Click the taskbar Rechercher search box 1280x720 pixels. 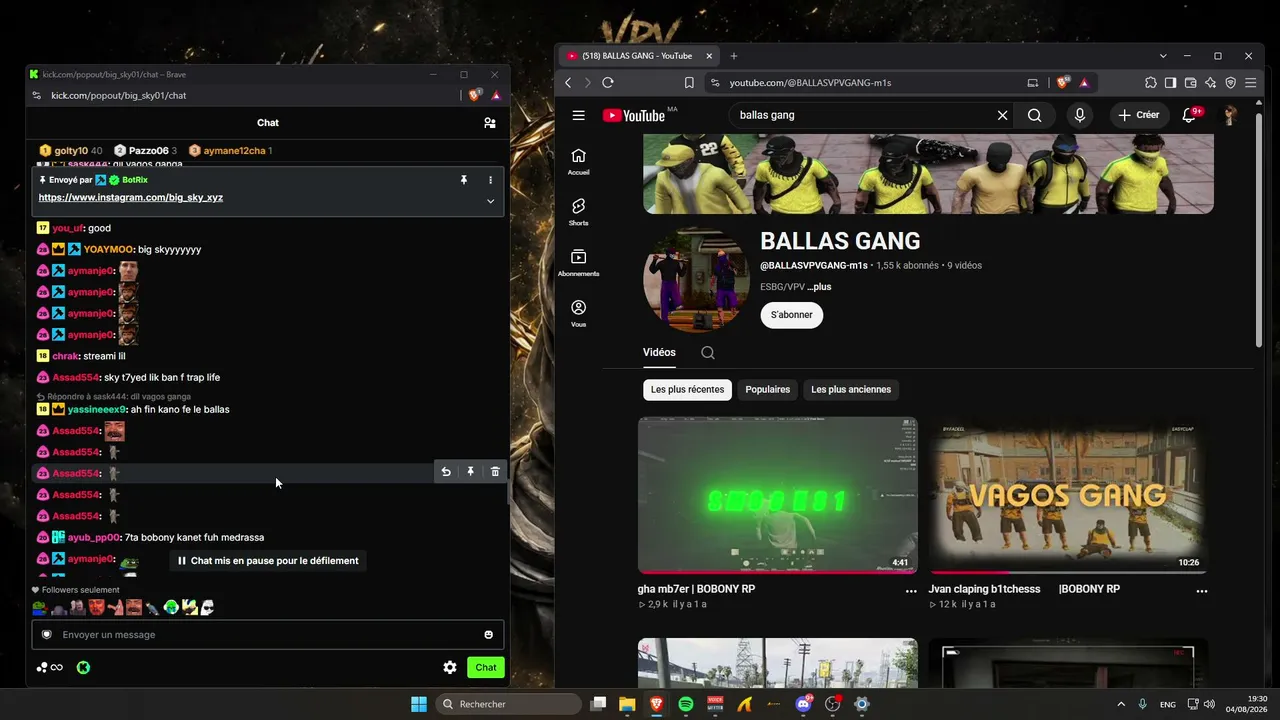[x=508, y=704]
